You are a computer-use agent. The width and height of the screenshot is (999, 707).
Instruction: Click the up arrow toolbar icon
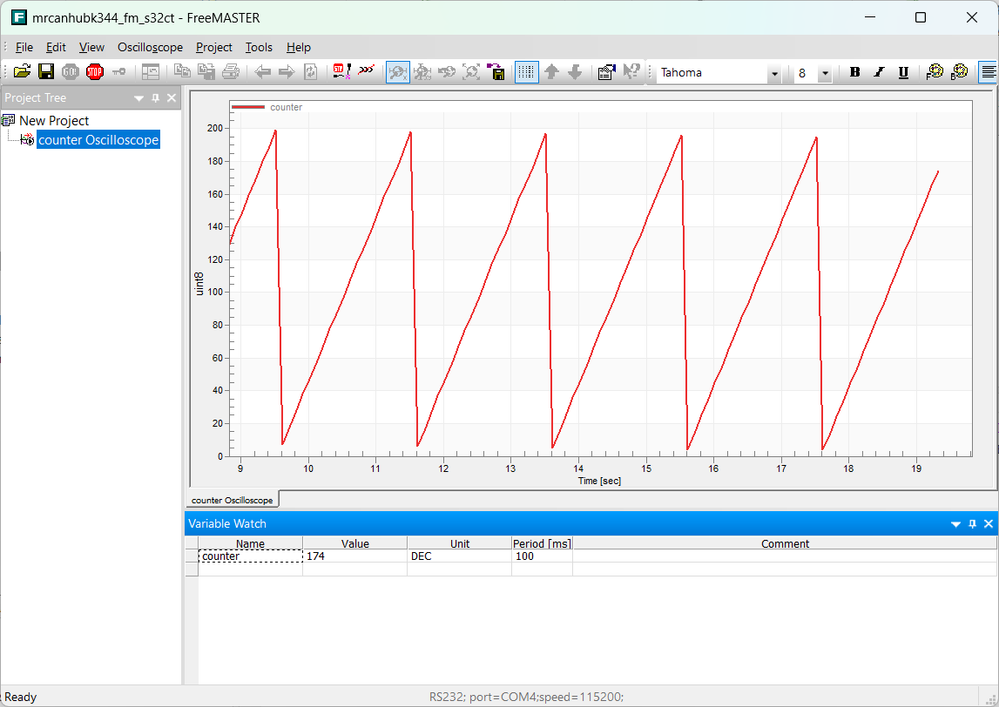[552, 72]
